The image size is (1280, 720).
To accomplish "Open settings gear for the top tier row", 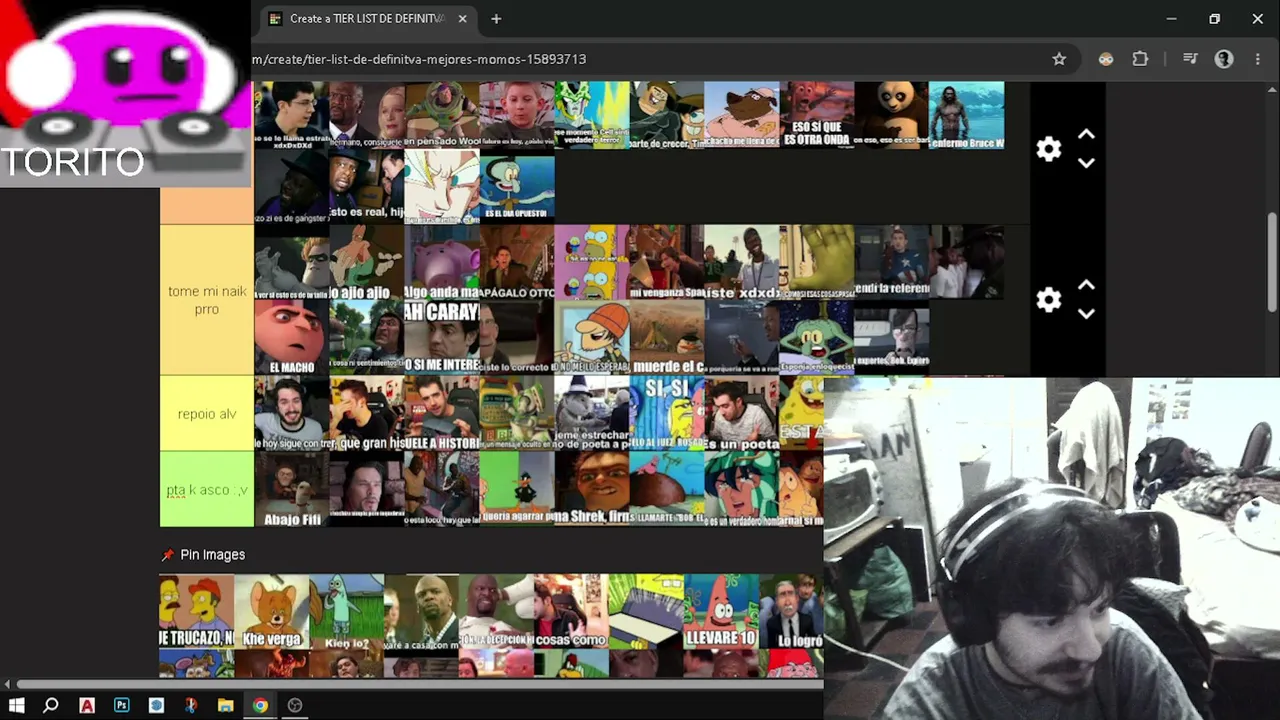I will click(x=1048, y=149).
